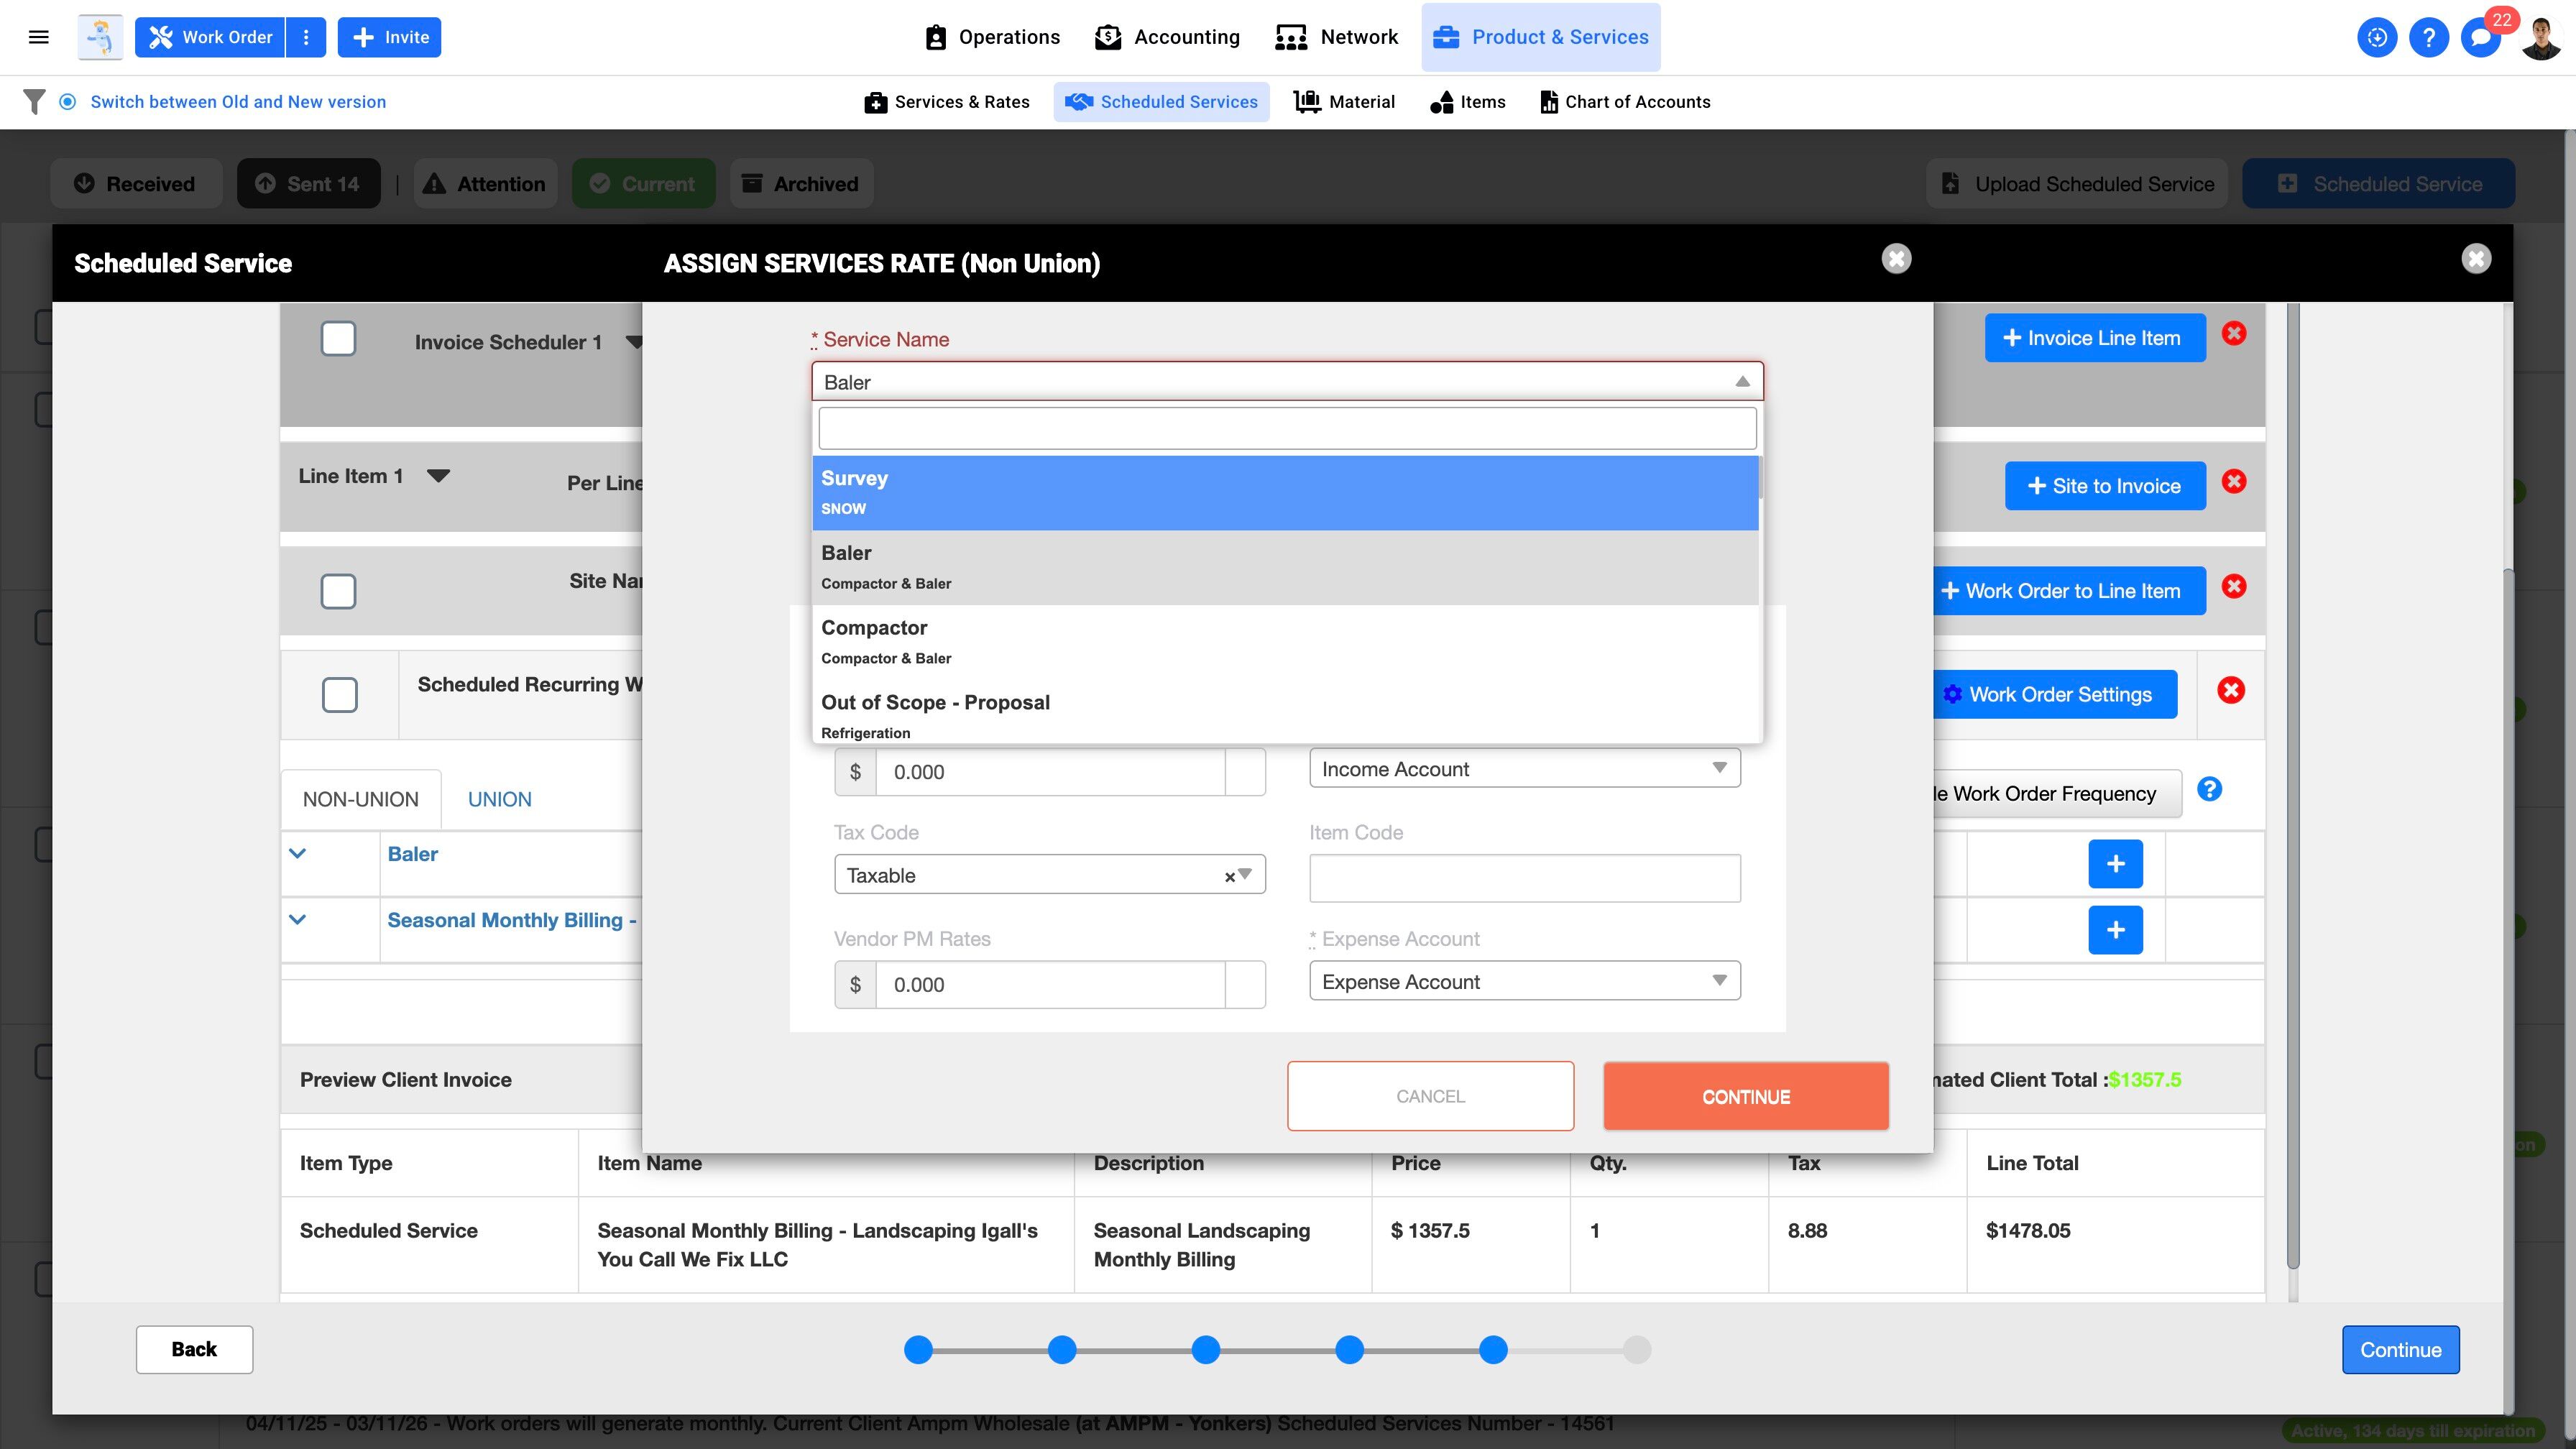Screen dimensions: 2576x1449
Task: Check the Invoice Scheduler 1 checkbox
Action: tap(338, 339)
